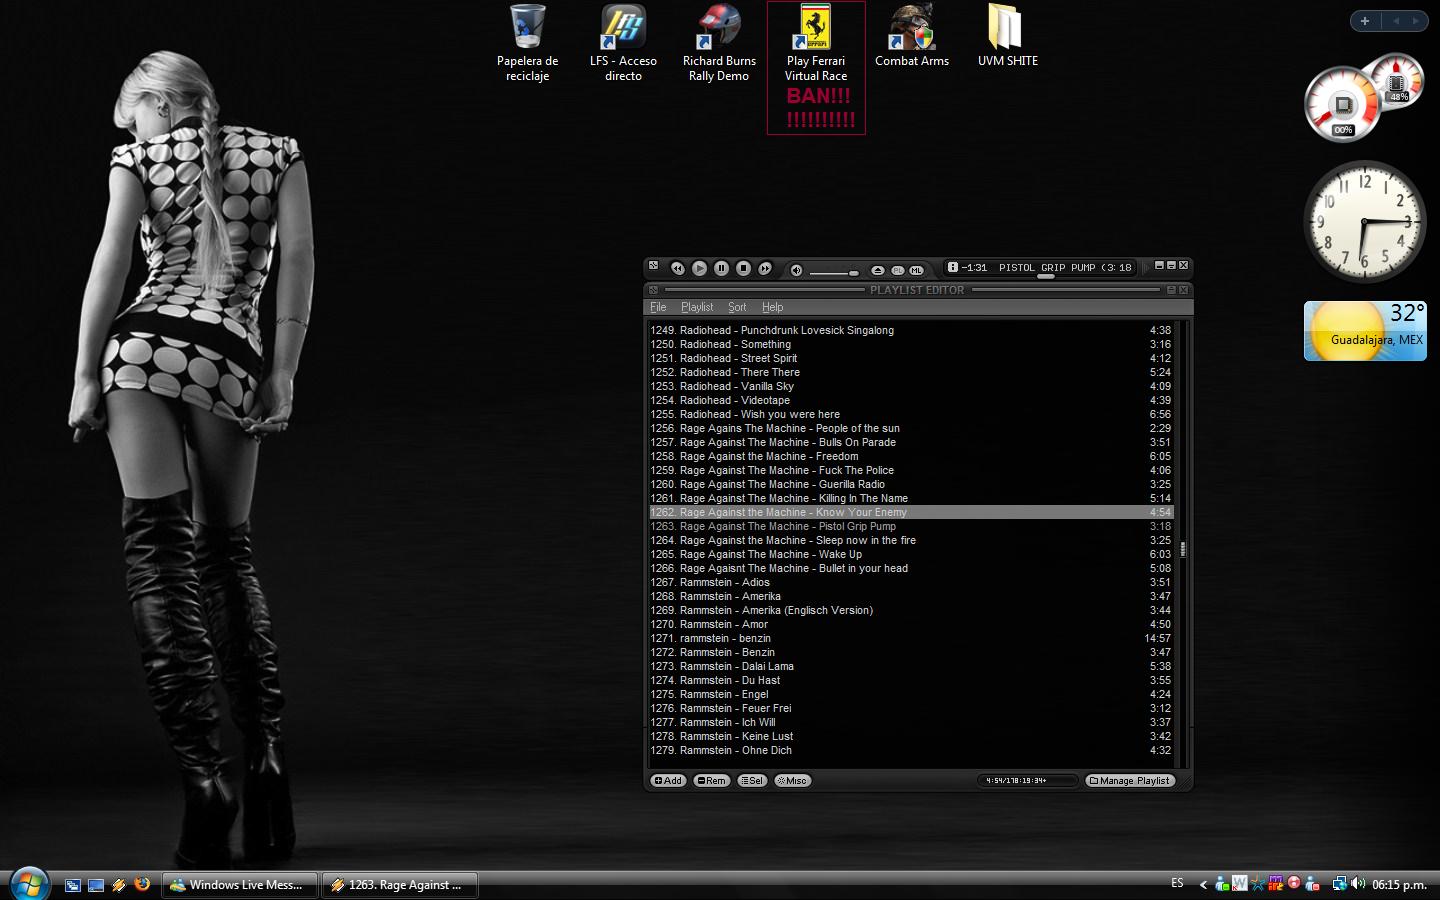Click the Winamp 1263. Rage Against taskbar button
Image resolution: width=1440 pixels, height=900 pixels.
(400, 885)
